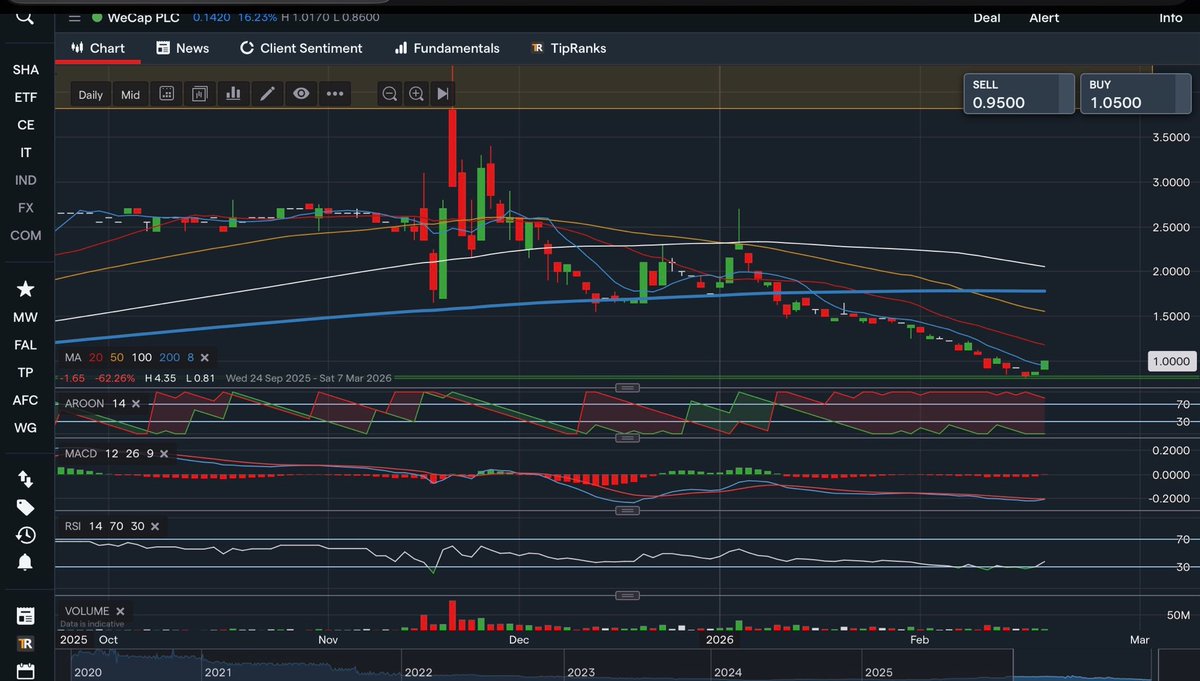This screenshot has width=1200, height=681.
Task: Select the MW watchlist in the sidebar
Action: tap(26, 317)
